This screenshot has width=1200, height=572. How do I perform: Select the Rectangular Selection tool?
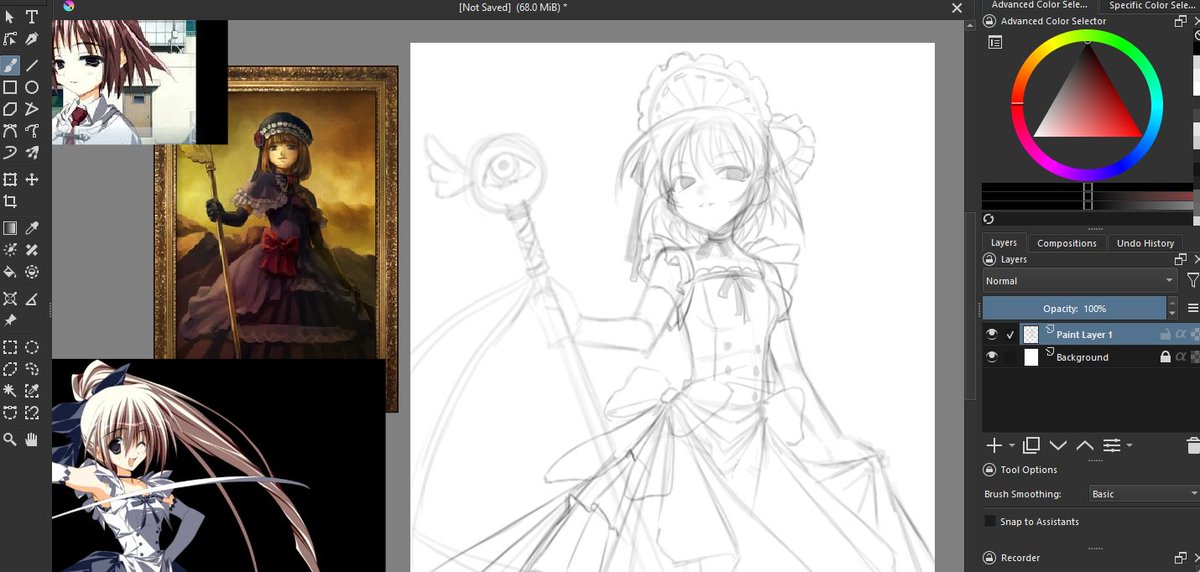point(10,347)
